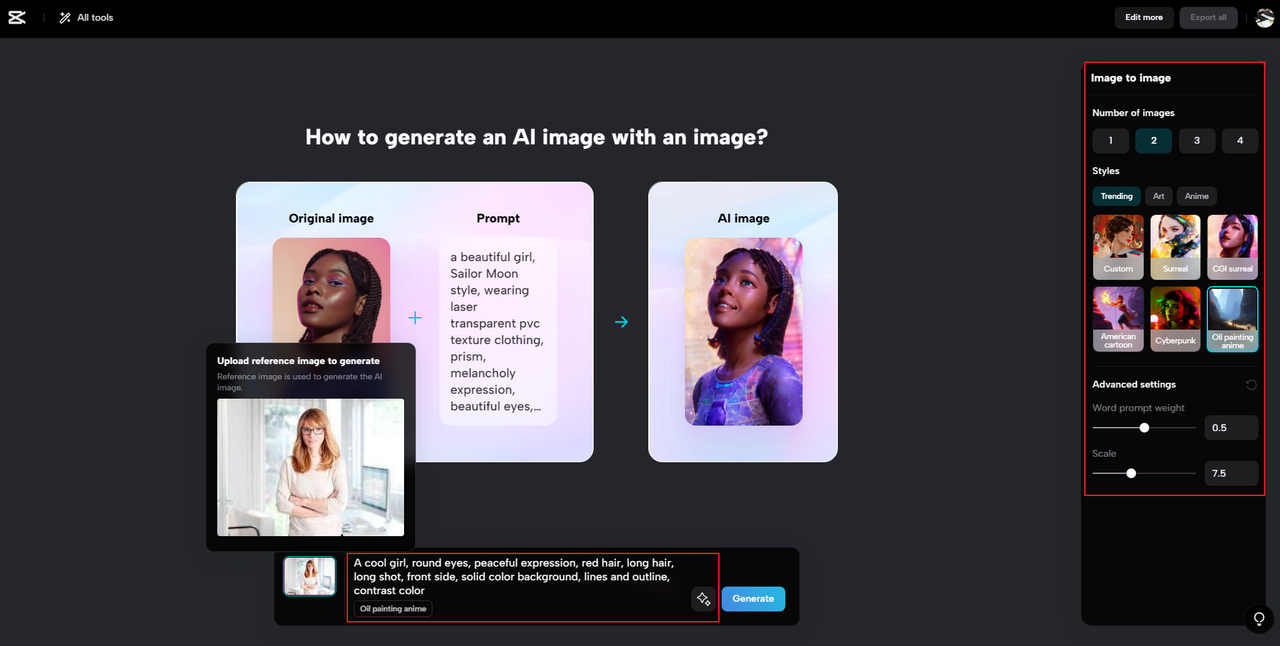Viewport: 1280px width, 646px height.
Task: Click the Styles section label
Action: pyautogui.click(x=1106, y=171)
